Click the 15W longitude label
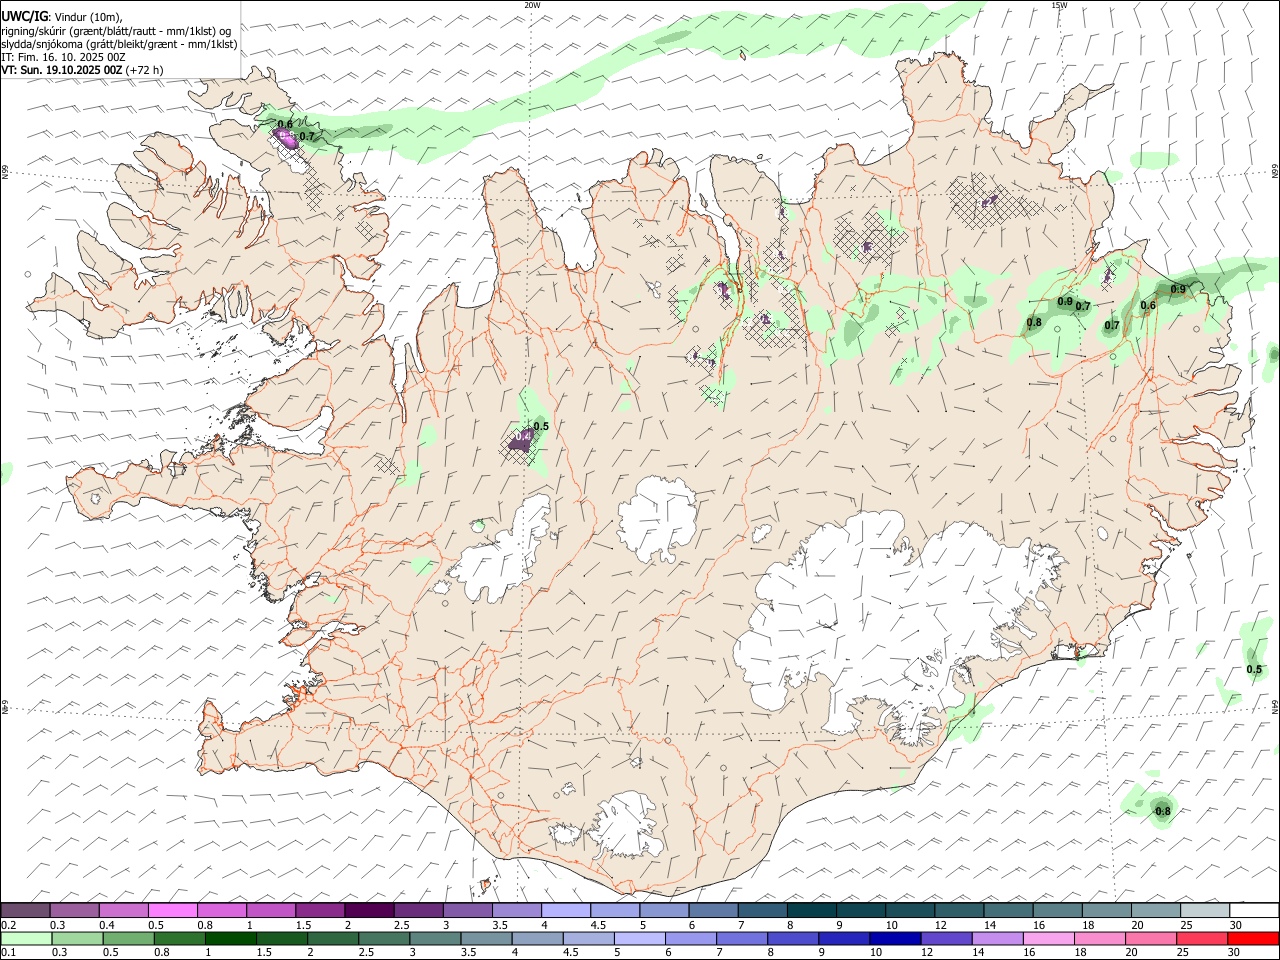 click(1059, 5)
